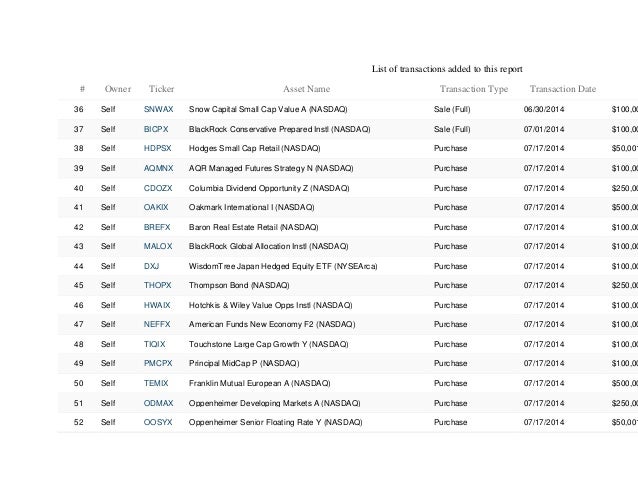Click 'Self' owner in row 41
Image resolution: width=638 pixels, height=493 pixels.
(x=108, y=207)
